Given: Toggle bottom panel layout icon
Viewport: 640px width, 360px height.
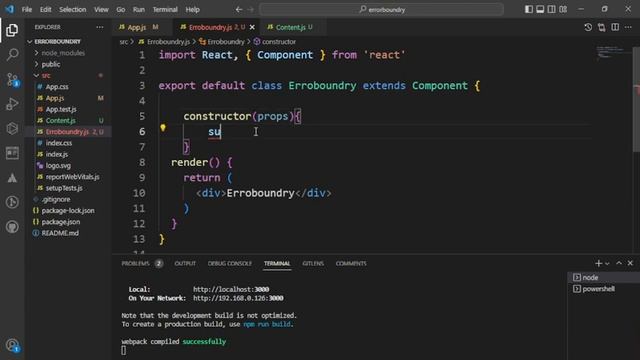Looking at the screenshot, I should coord(540,9).
